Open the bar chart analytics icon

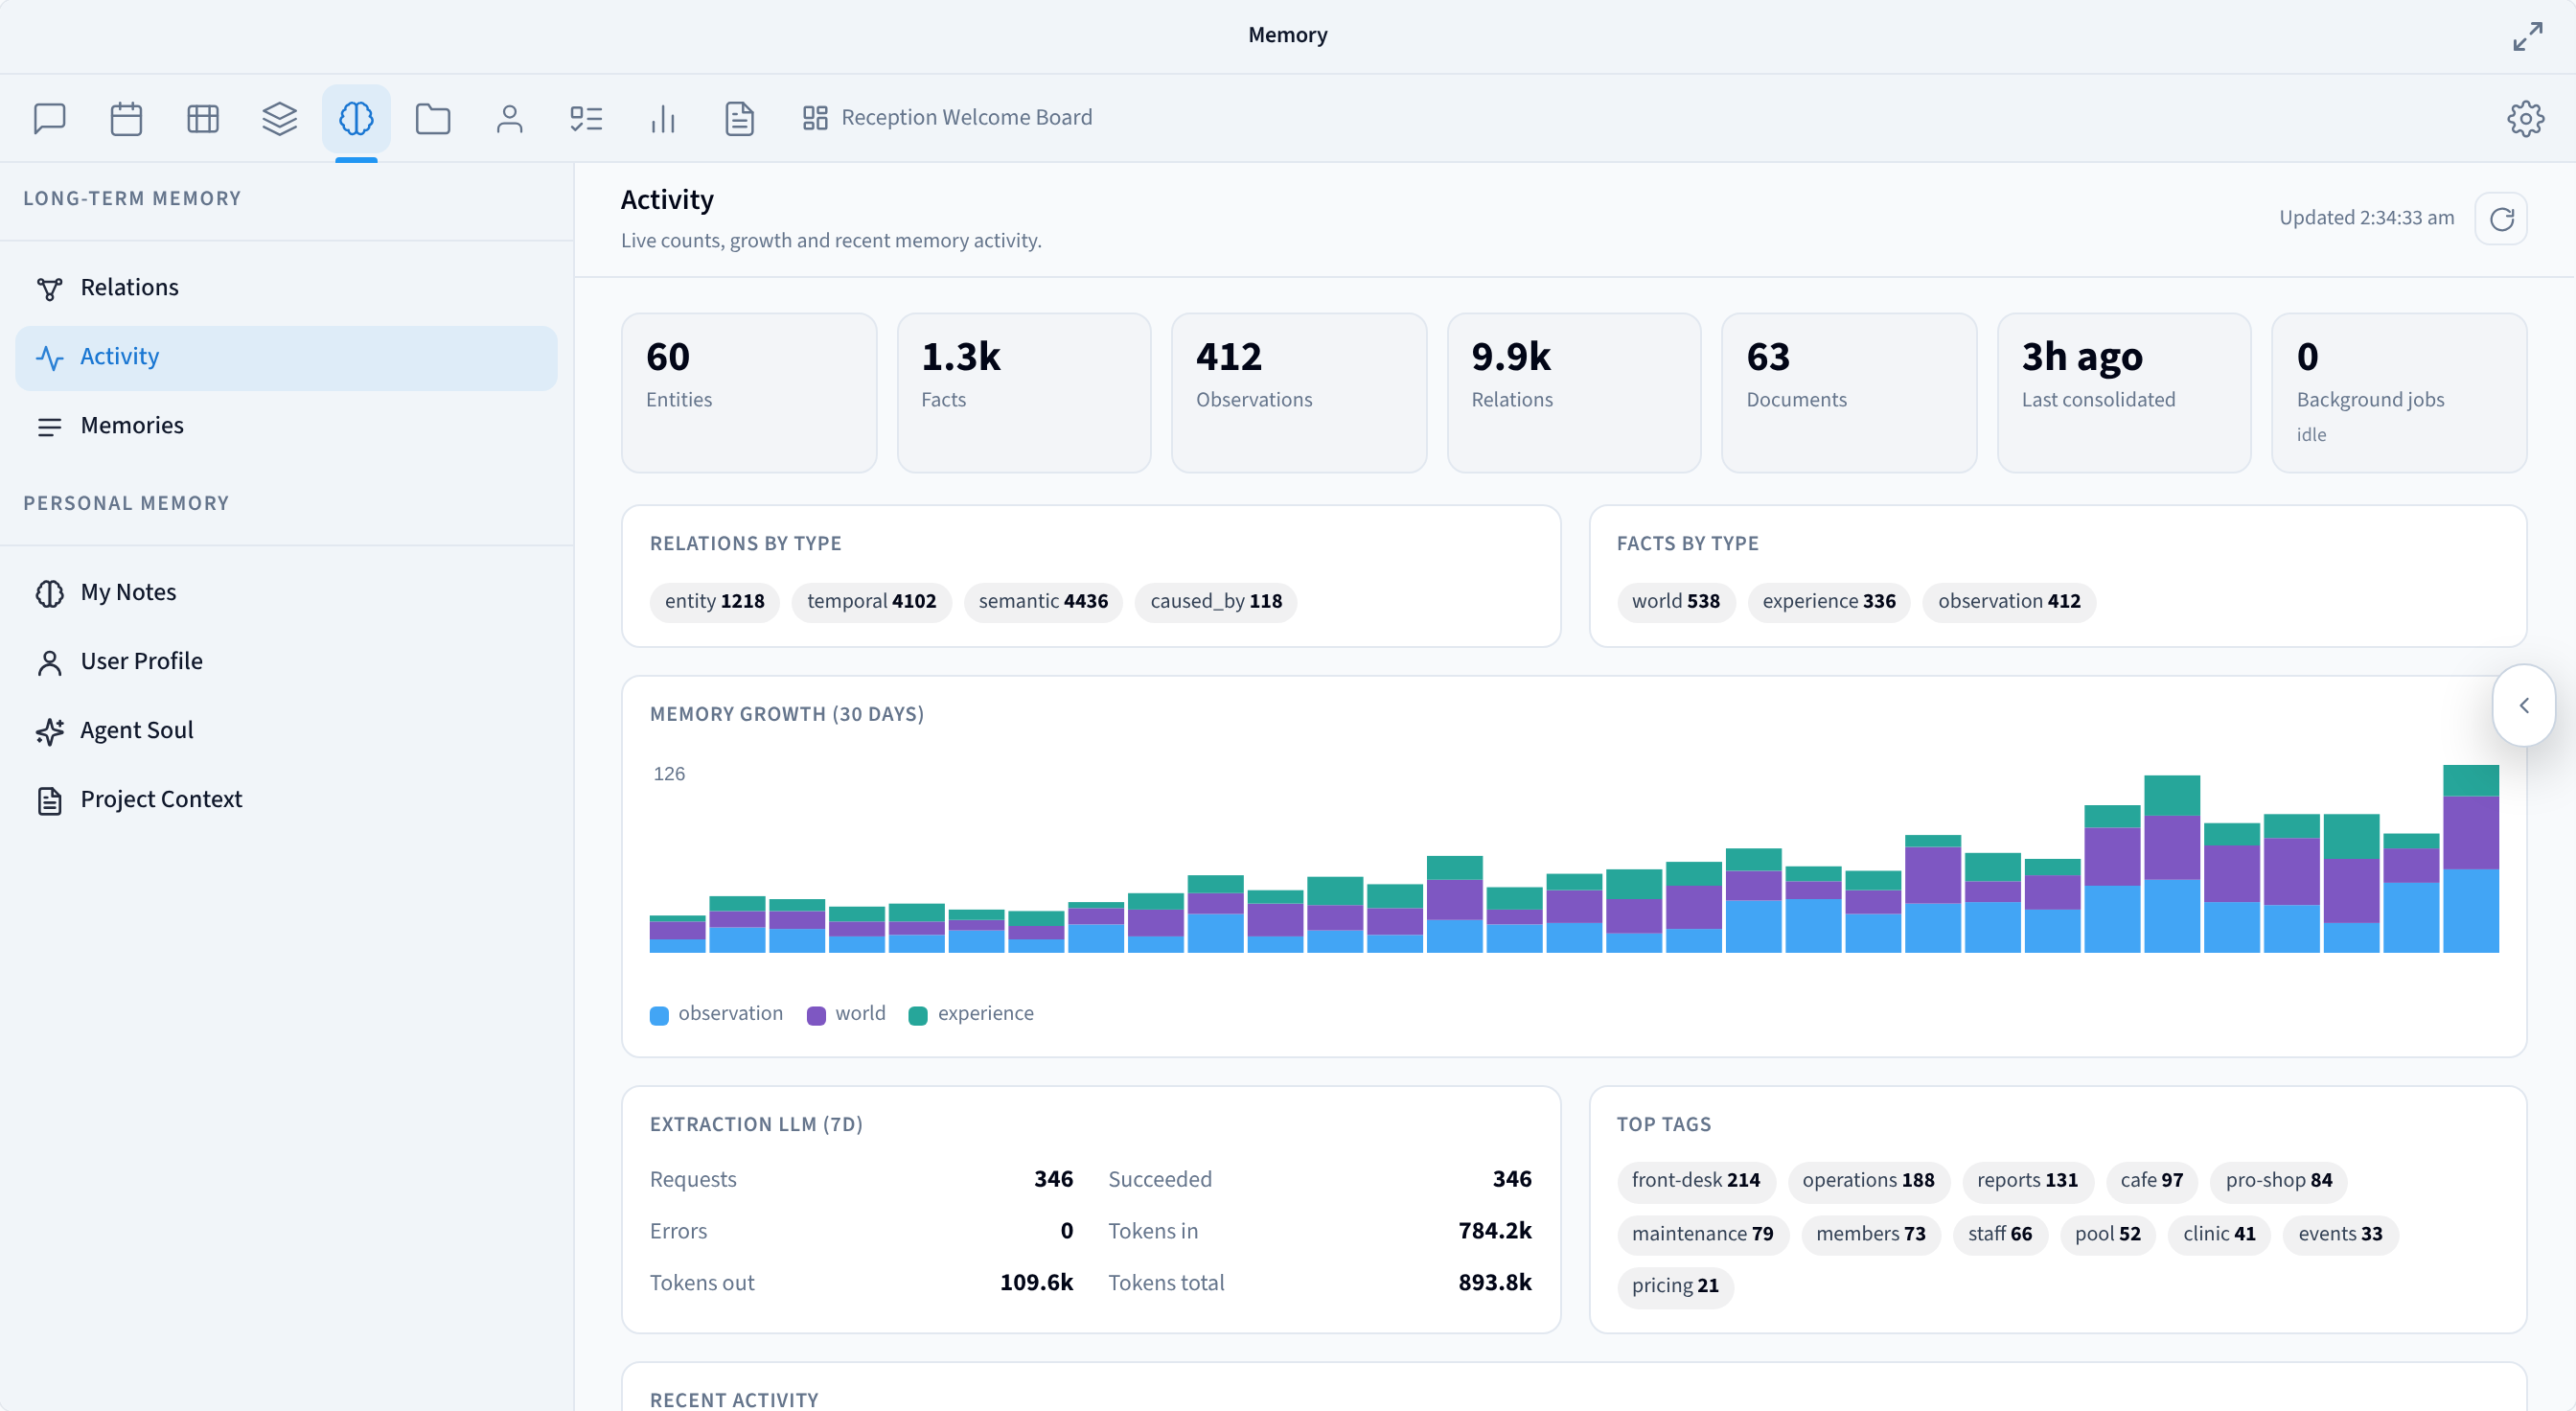click(663, 118)
